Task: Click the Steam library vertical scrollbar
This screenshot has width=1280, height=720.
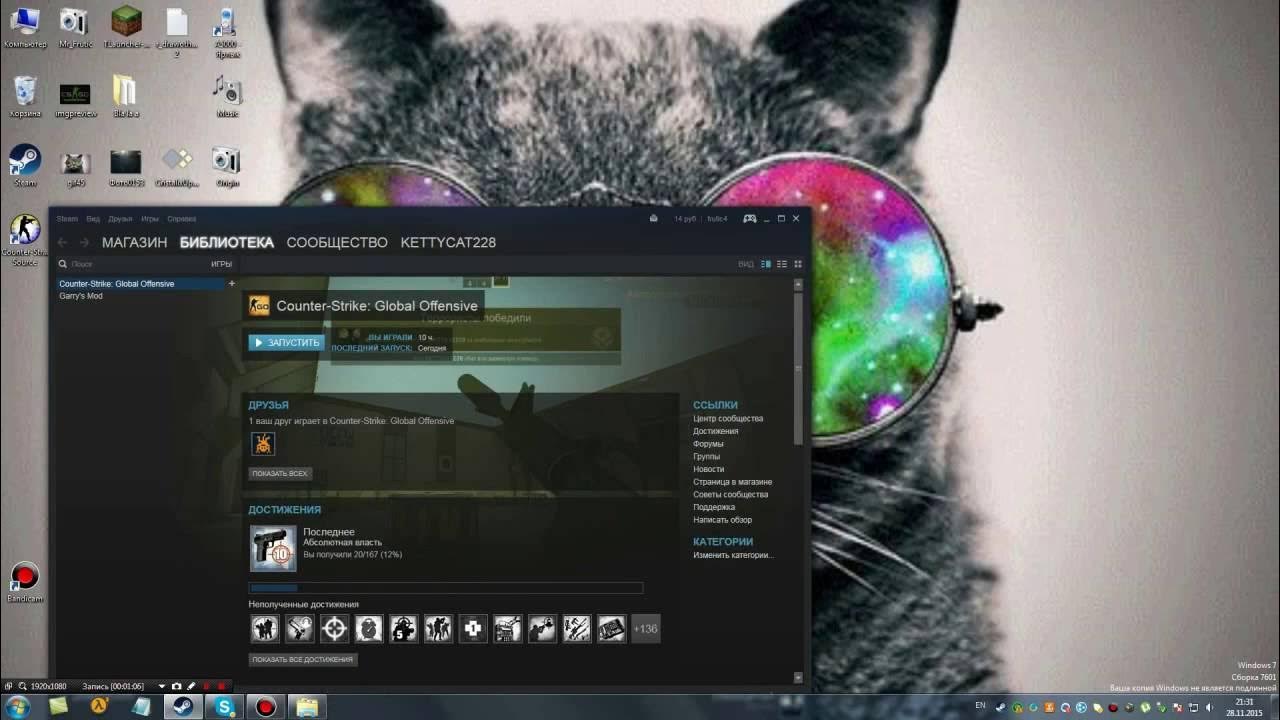Action: pos(798,367)
